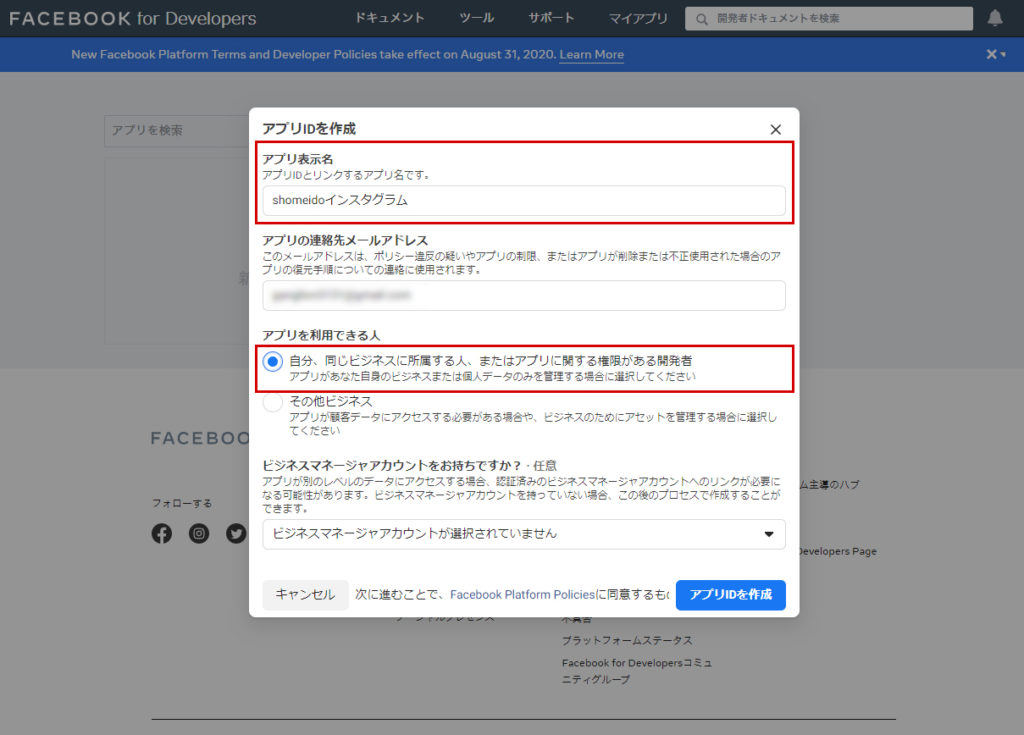Select the 自分、同じビジネス radio option
Image resolution: width=1024 pixels, height=735 pixels.
[272, 362]
